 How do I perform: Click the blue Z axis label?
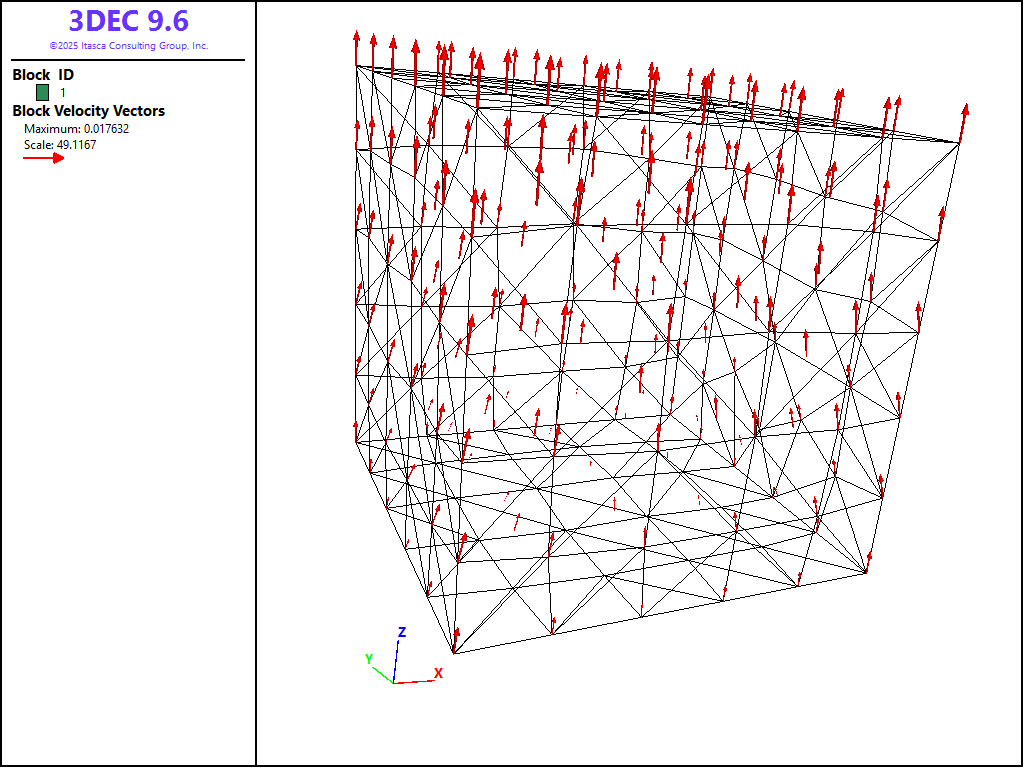[x=401, y=632]
